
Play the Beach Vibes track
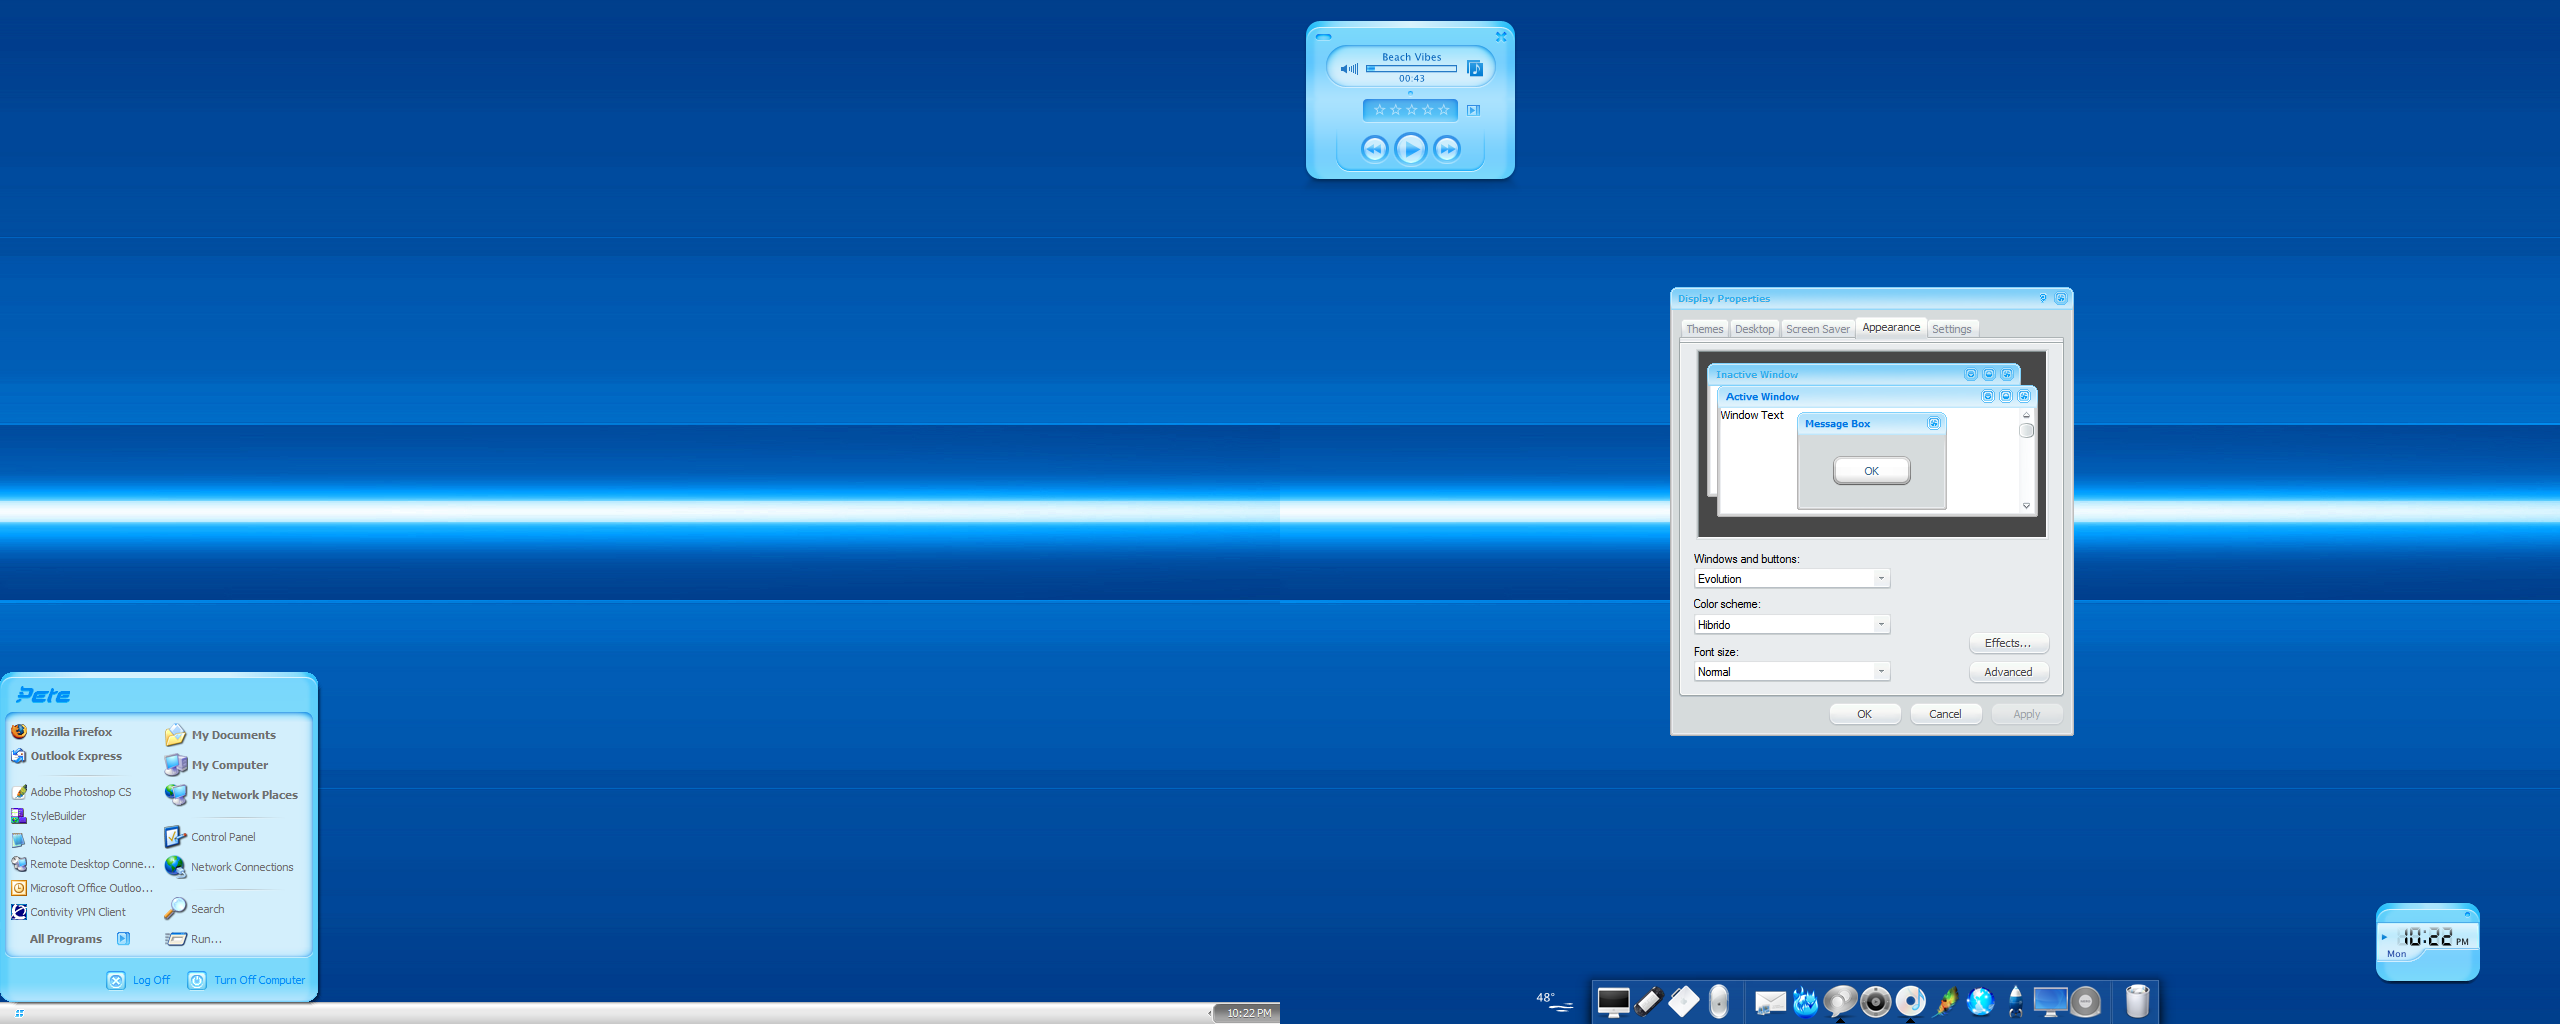click(x=1411, y=149)
